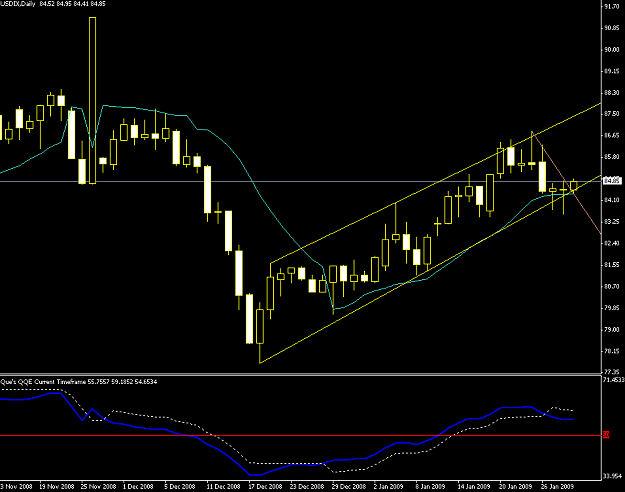Screen dimensions: 625x492
Task: Select the 1 Dec 2008 date label
Action: pos(138,486)
